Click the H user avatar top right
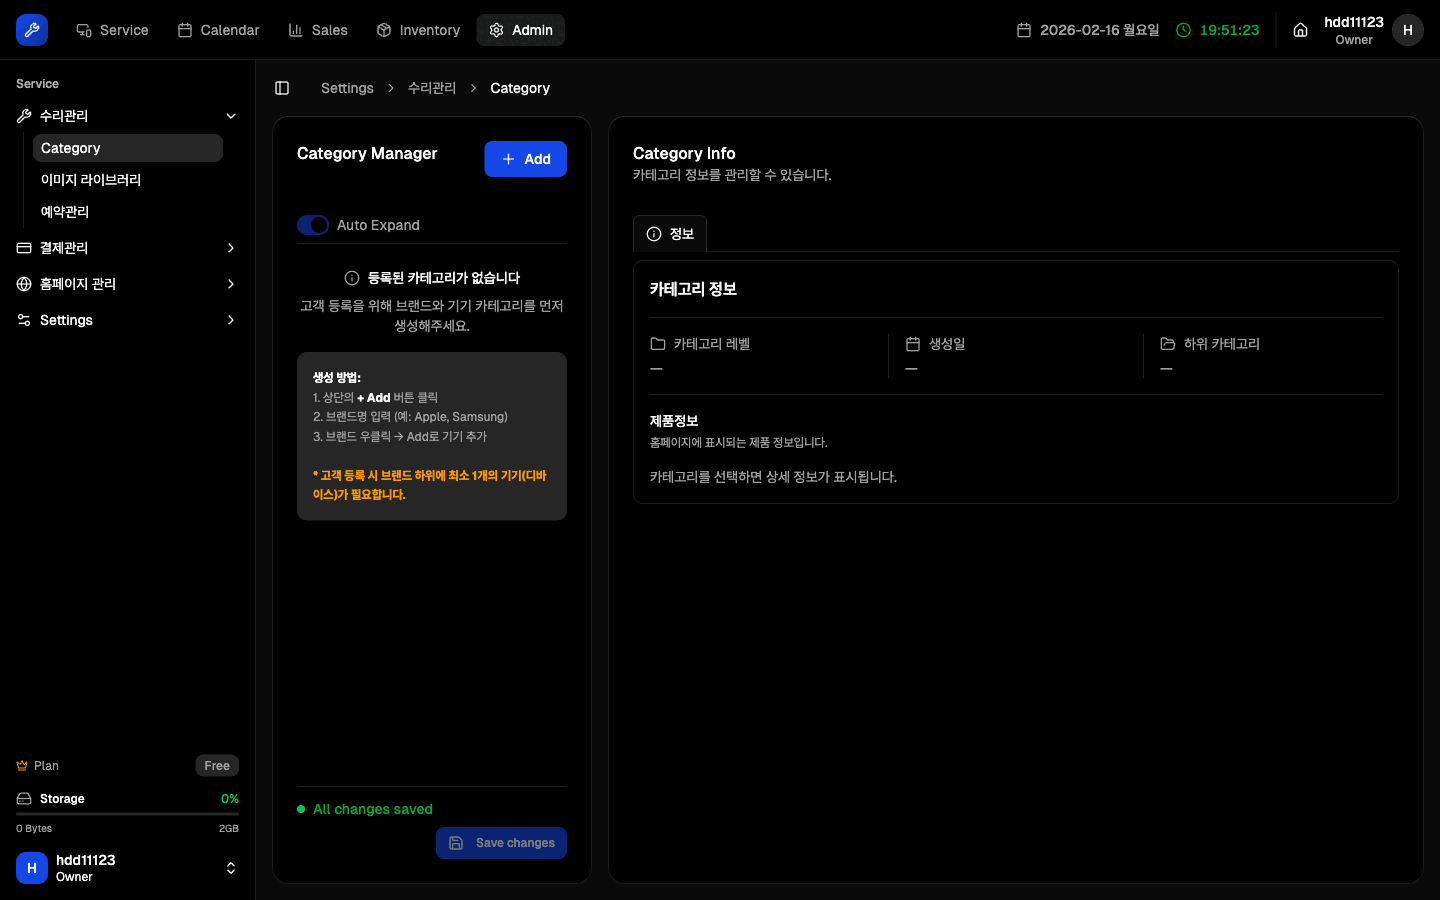 pos(1407,30)
